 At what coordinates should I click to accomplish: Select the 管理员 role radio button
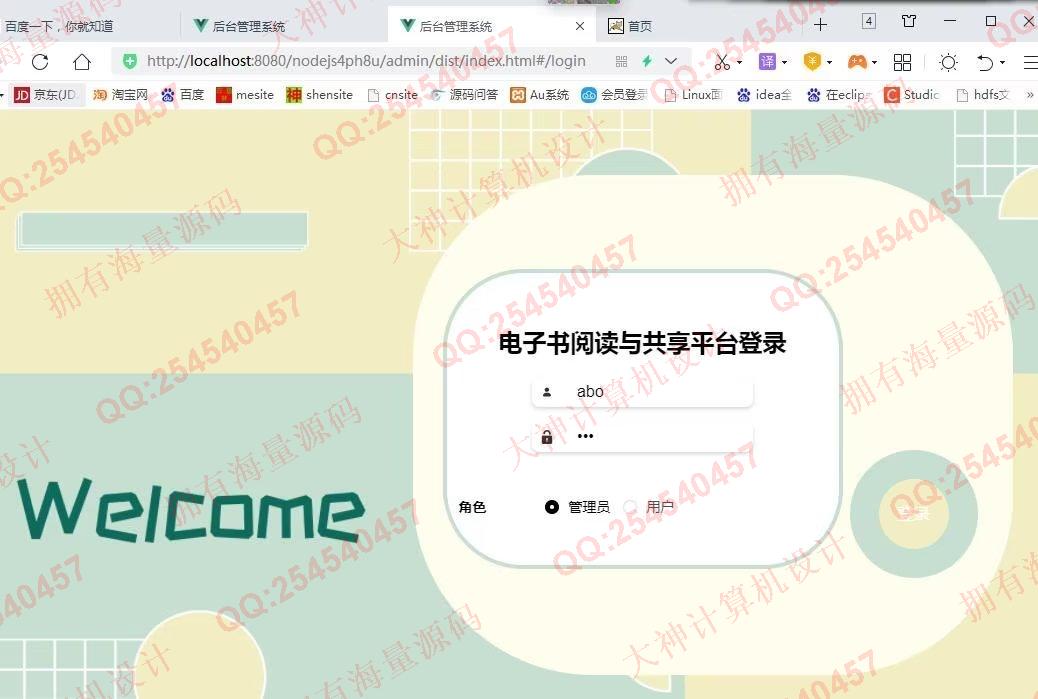[551, 507]
